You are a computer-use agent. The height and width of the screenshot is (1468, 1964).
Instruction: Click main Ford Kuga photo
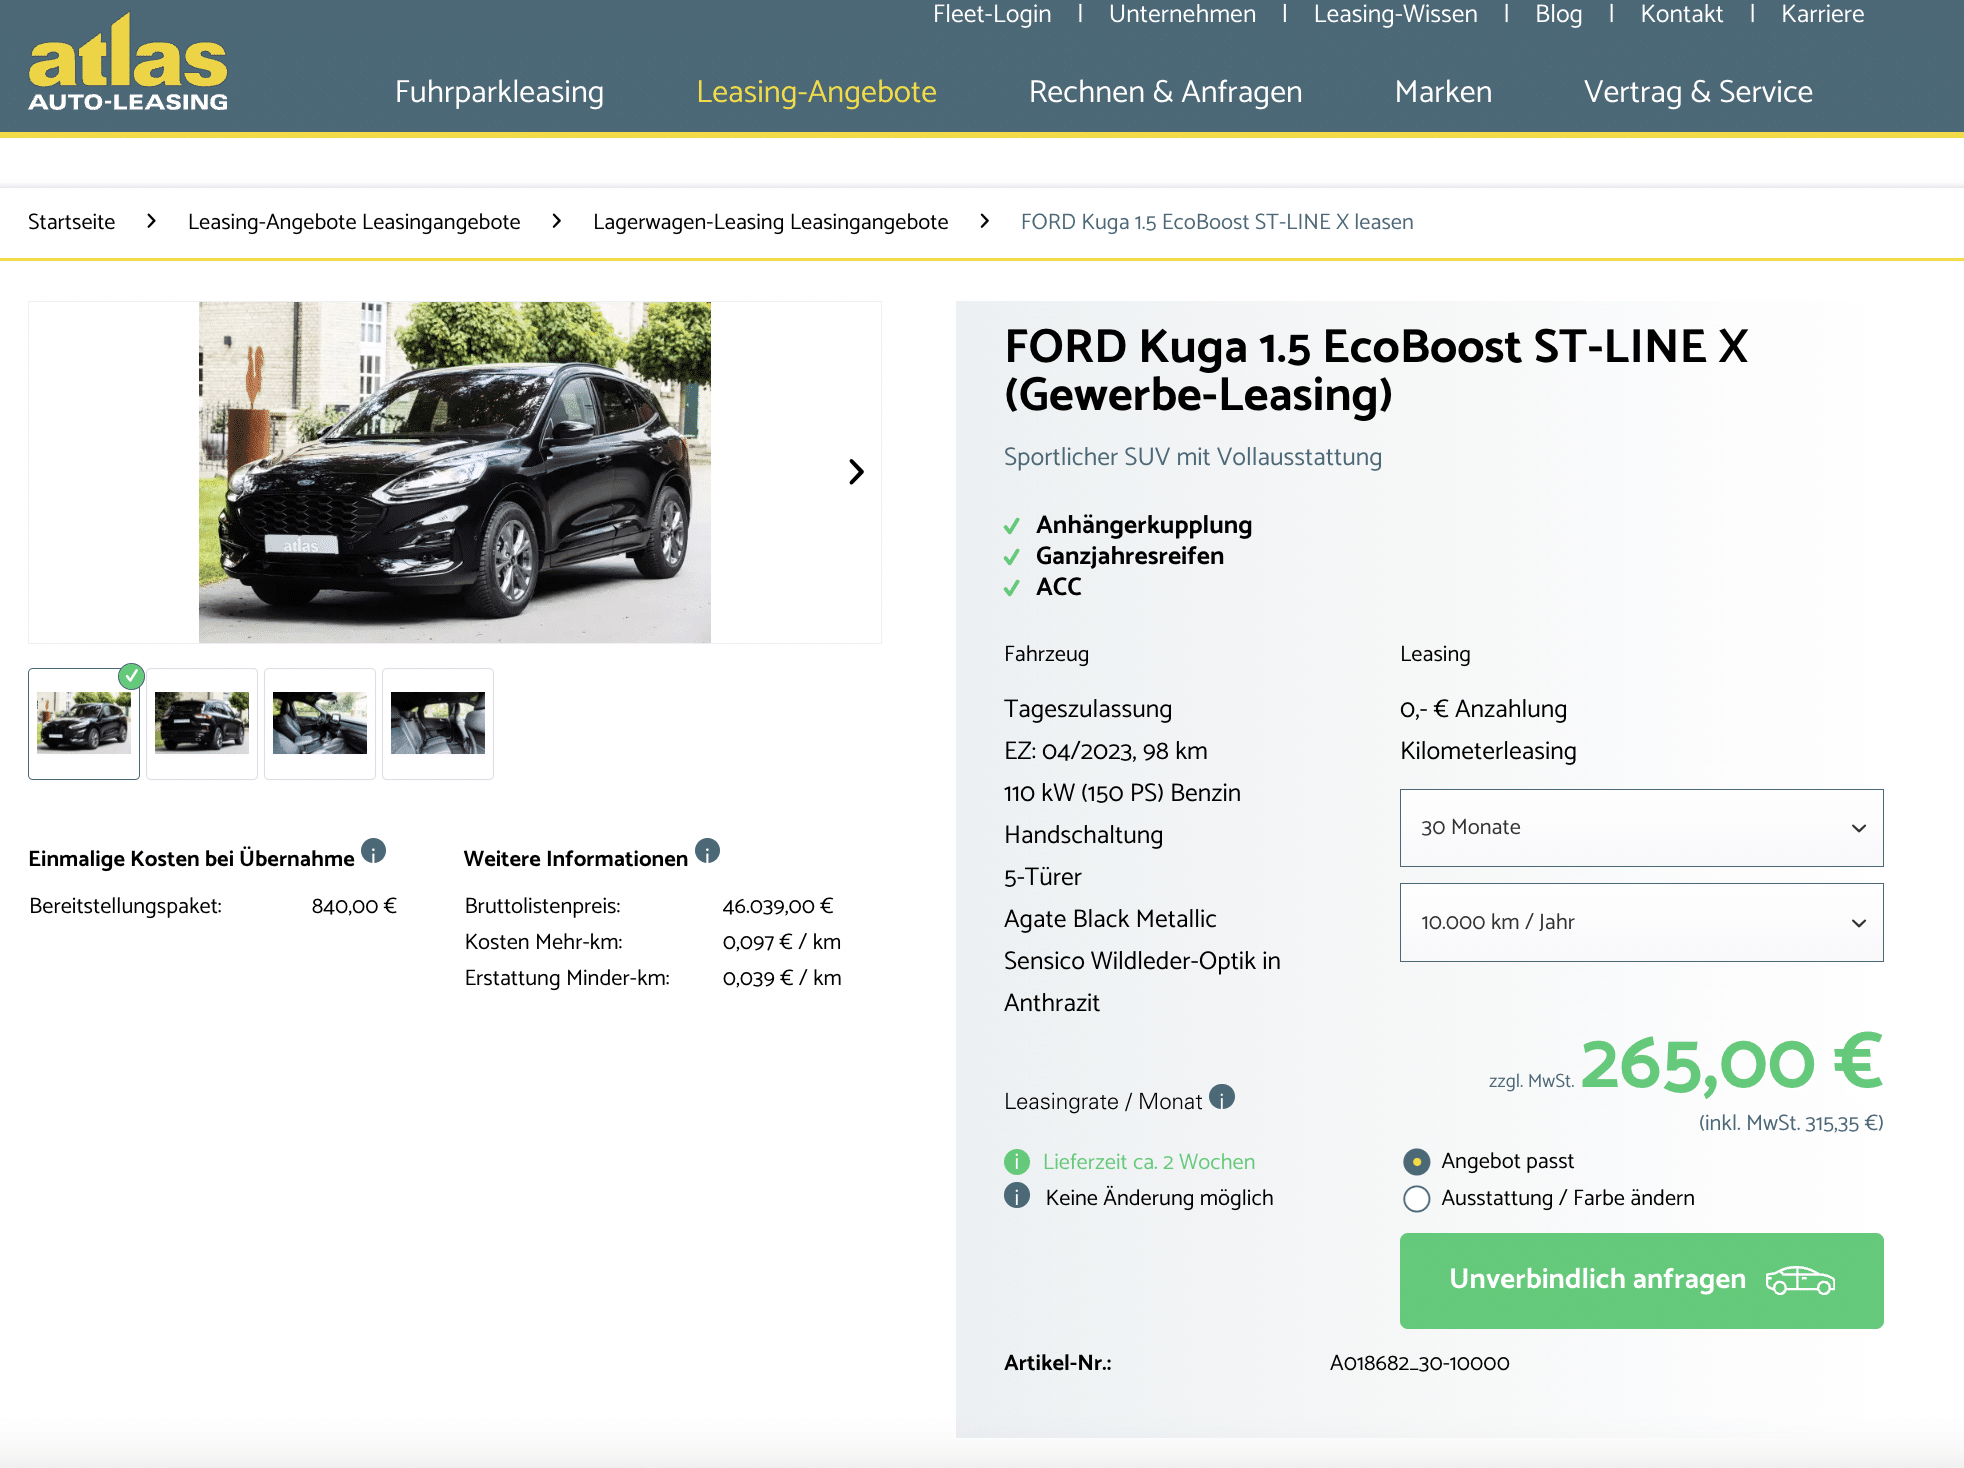tap(455, 472)
